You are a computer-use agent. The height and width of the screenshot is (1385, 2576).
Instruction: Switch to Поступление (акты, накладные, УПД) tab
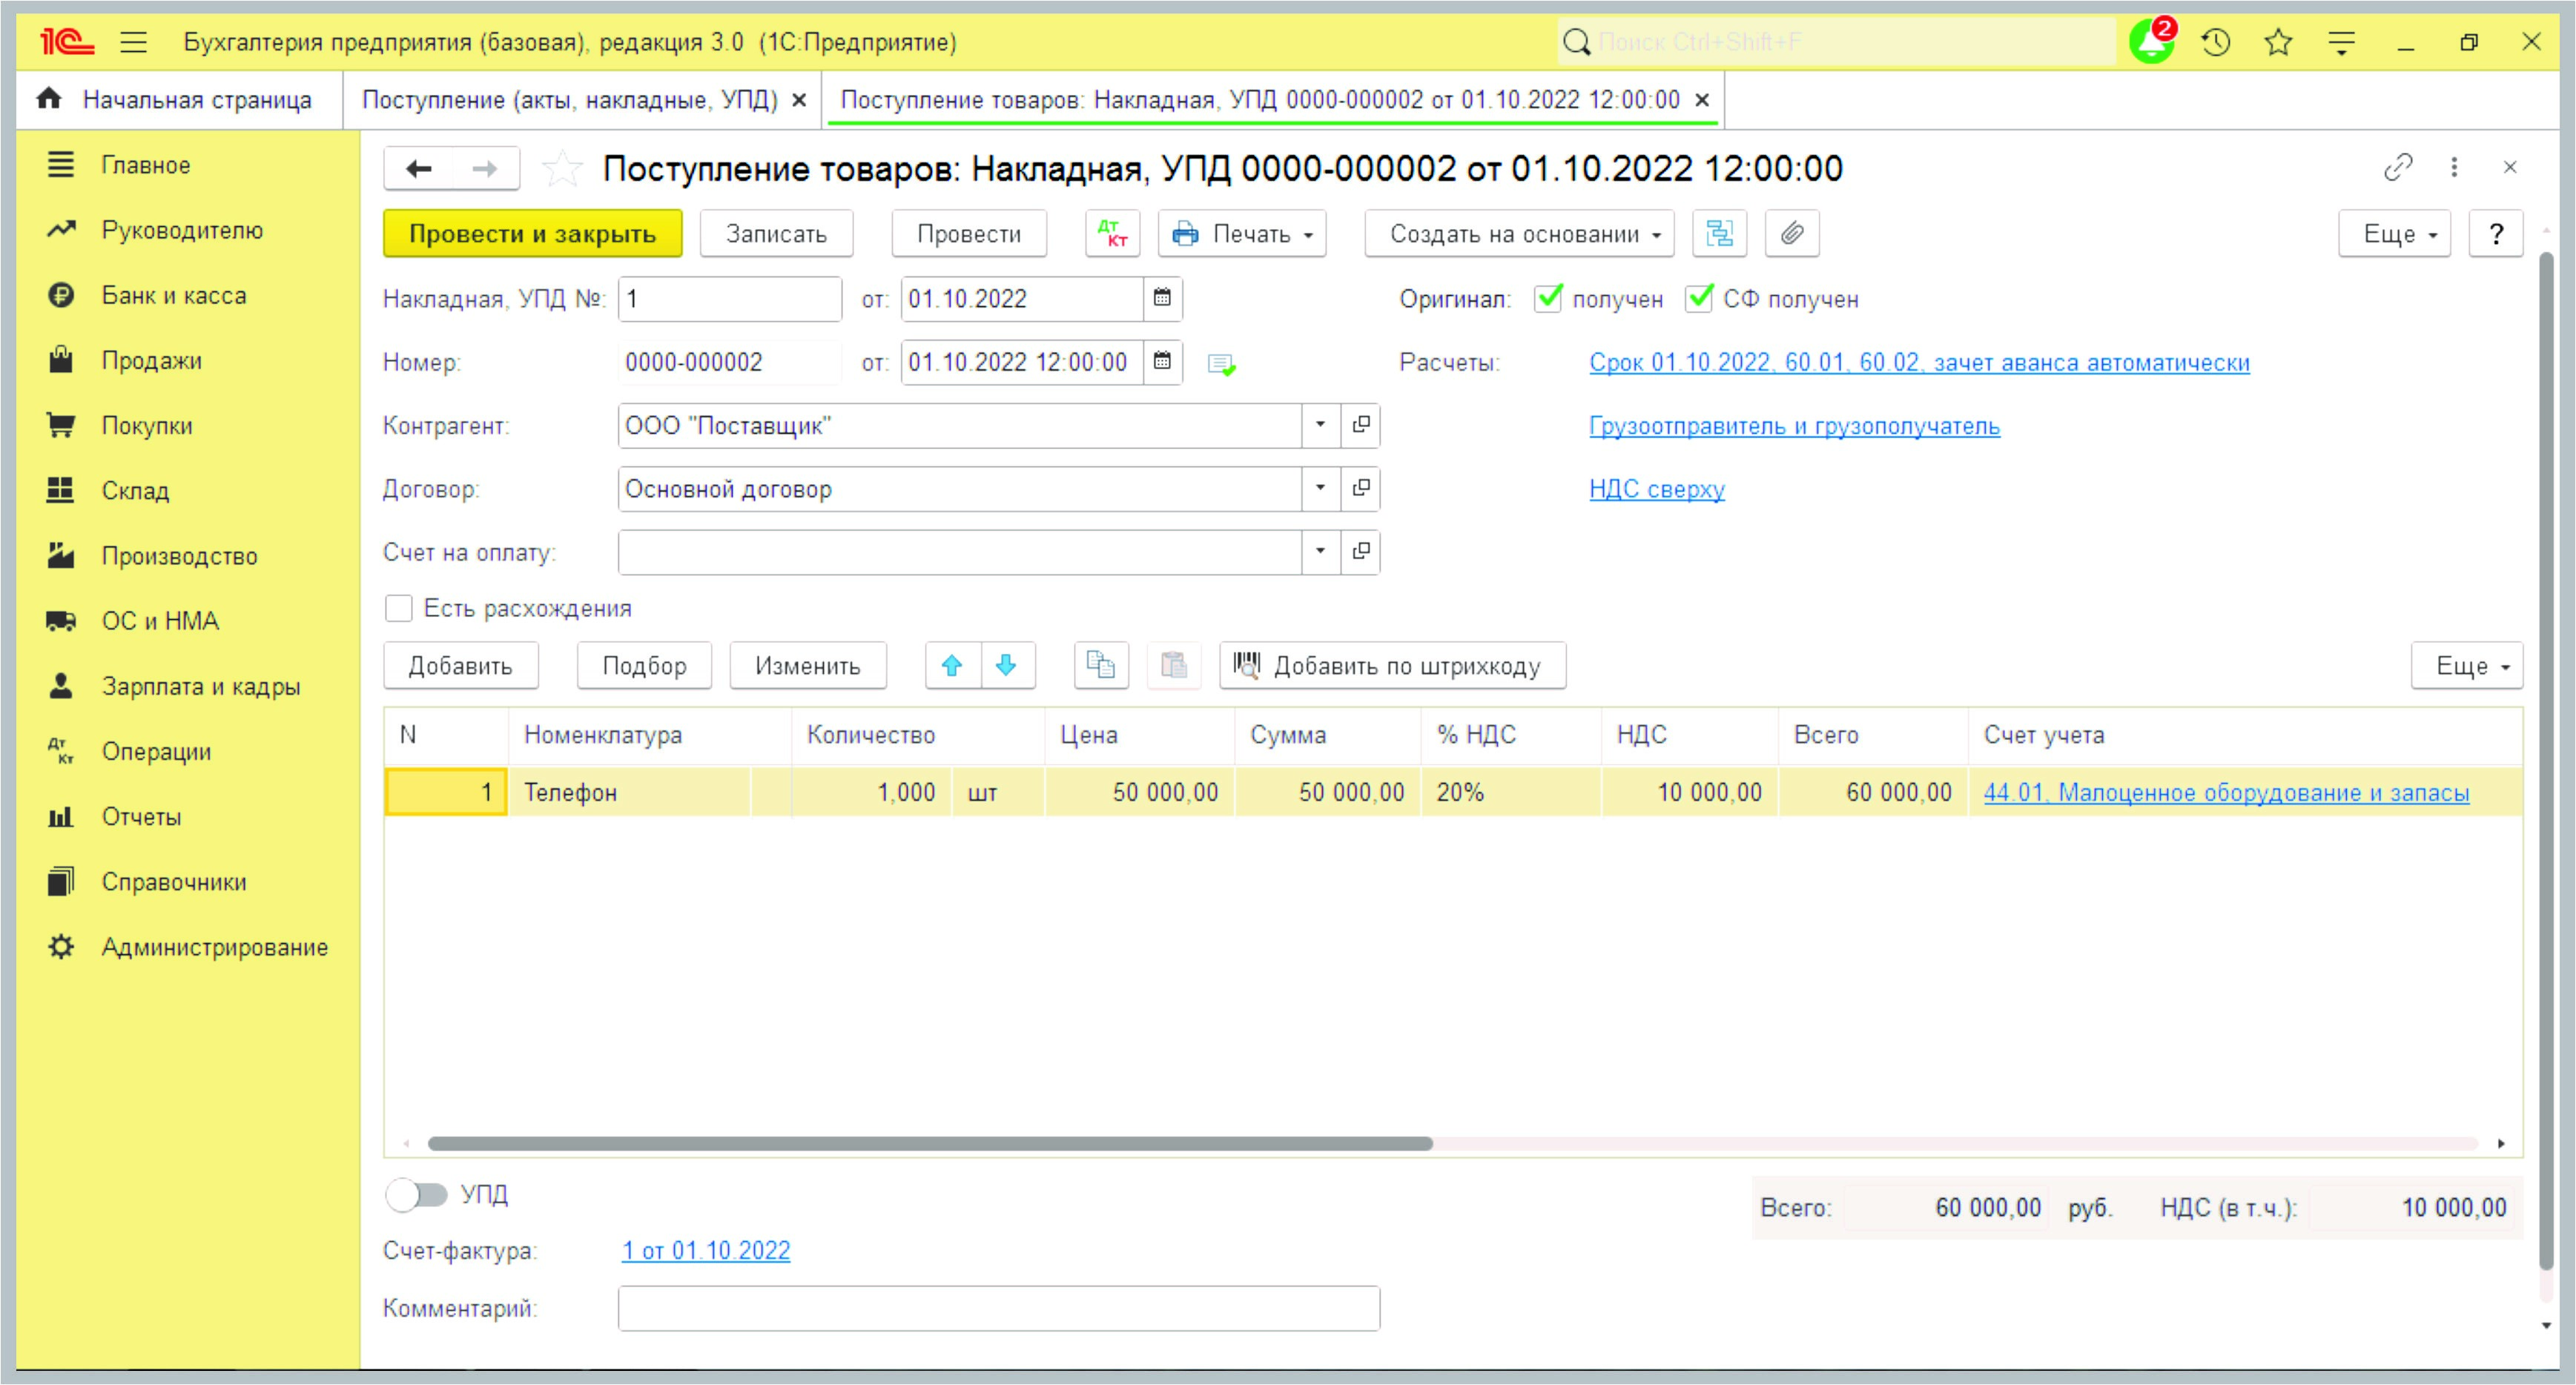tap(569, 100)
